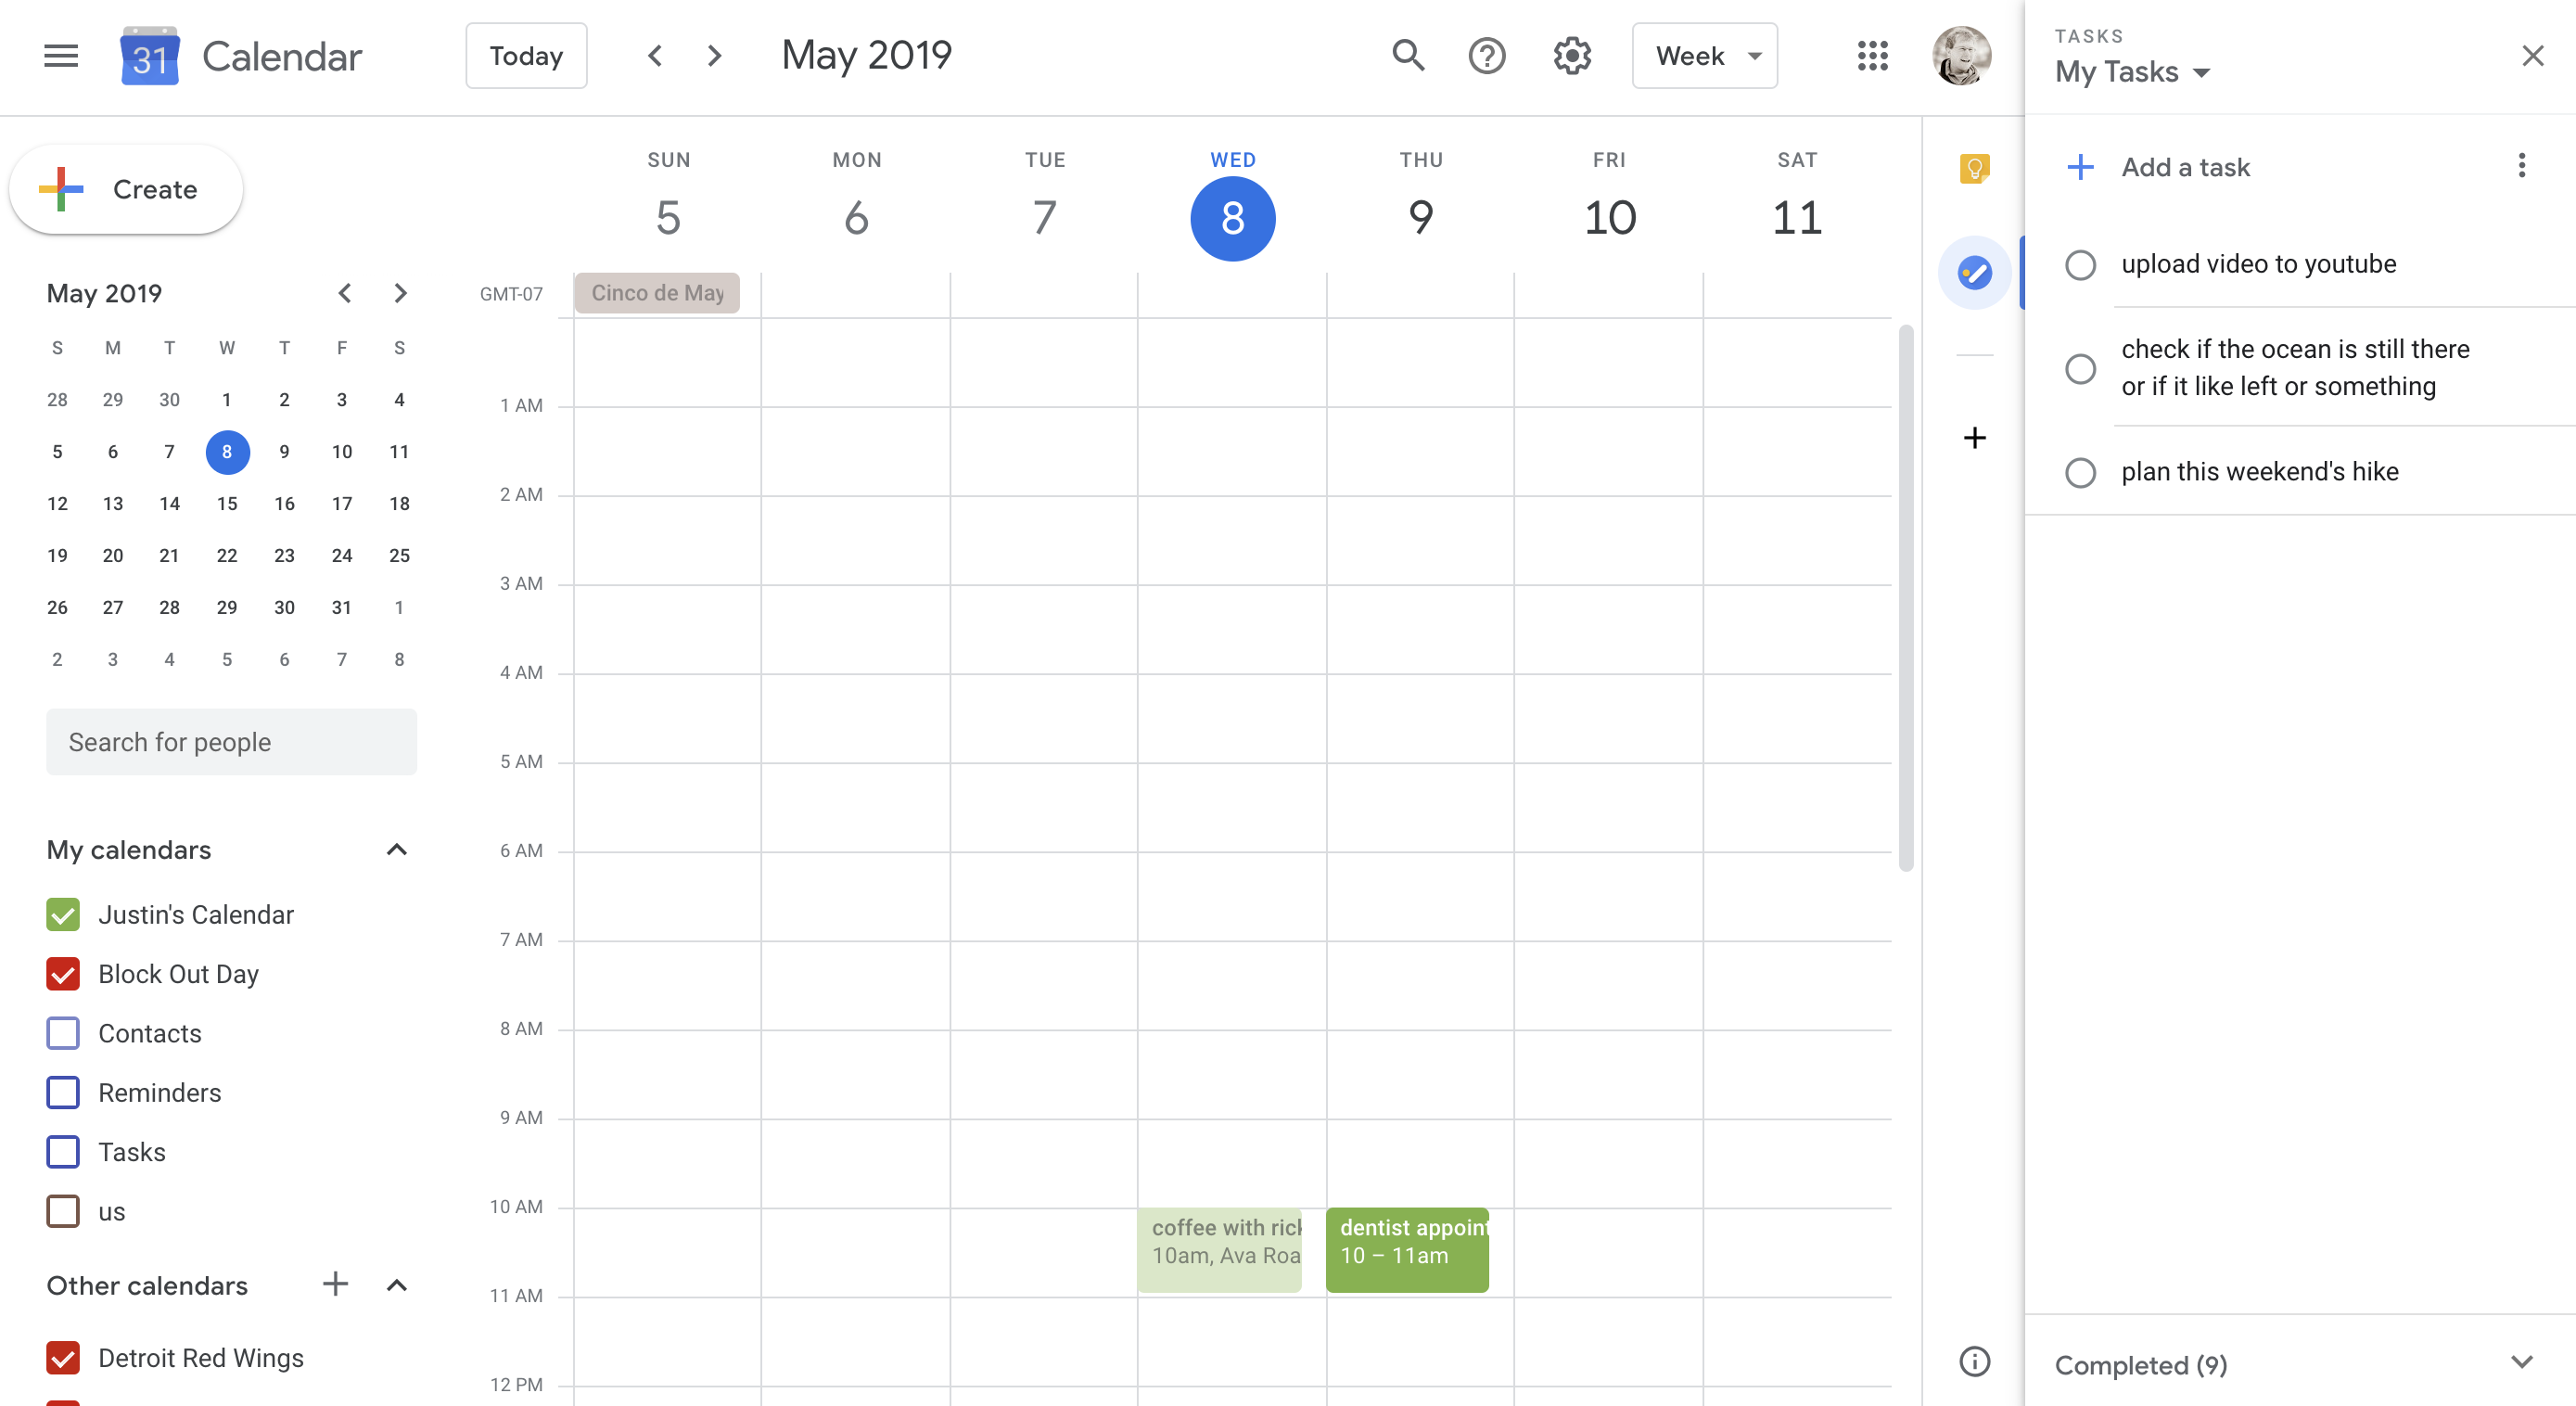The height and width of the screenshot is (1406, 2576).
Task: Open Google Keep from side panel
Action: point(1974,168)
